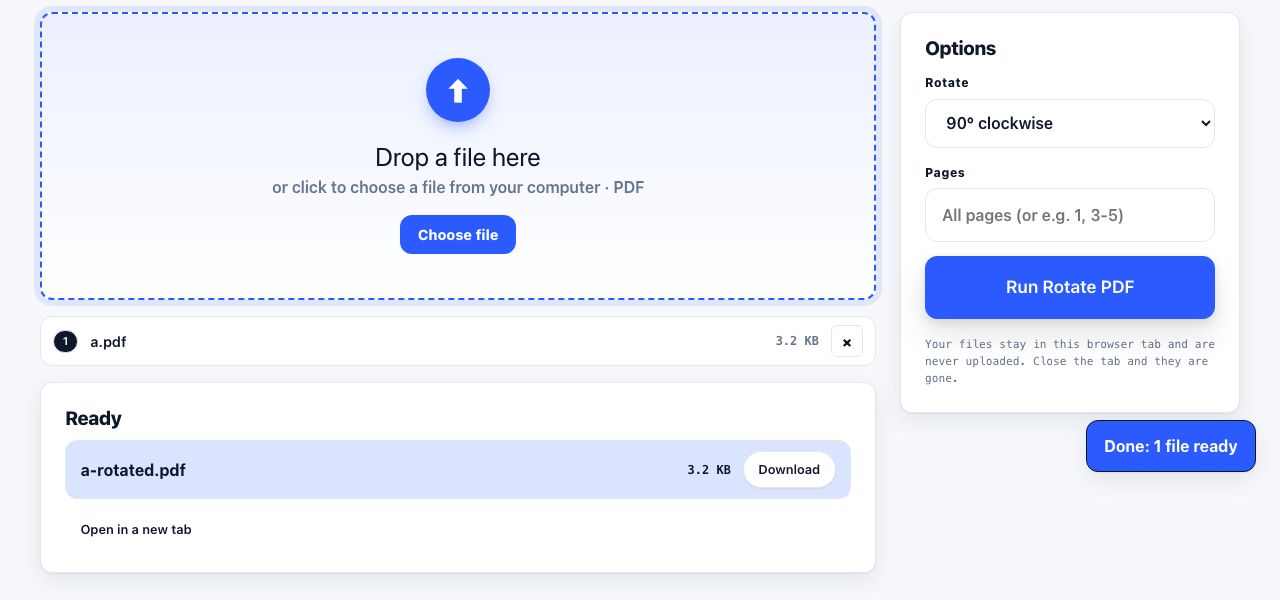The width and height of the screenshot is (1280, 600).
Task: Click the 3.2 KB size next to a.pdf
Action: point(797,341)
